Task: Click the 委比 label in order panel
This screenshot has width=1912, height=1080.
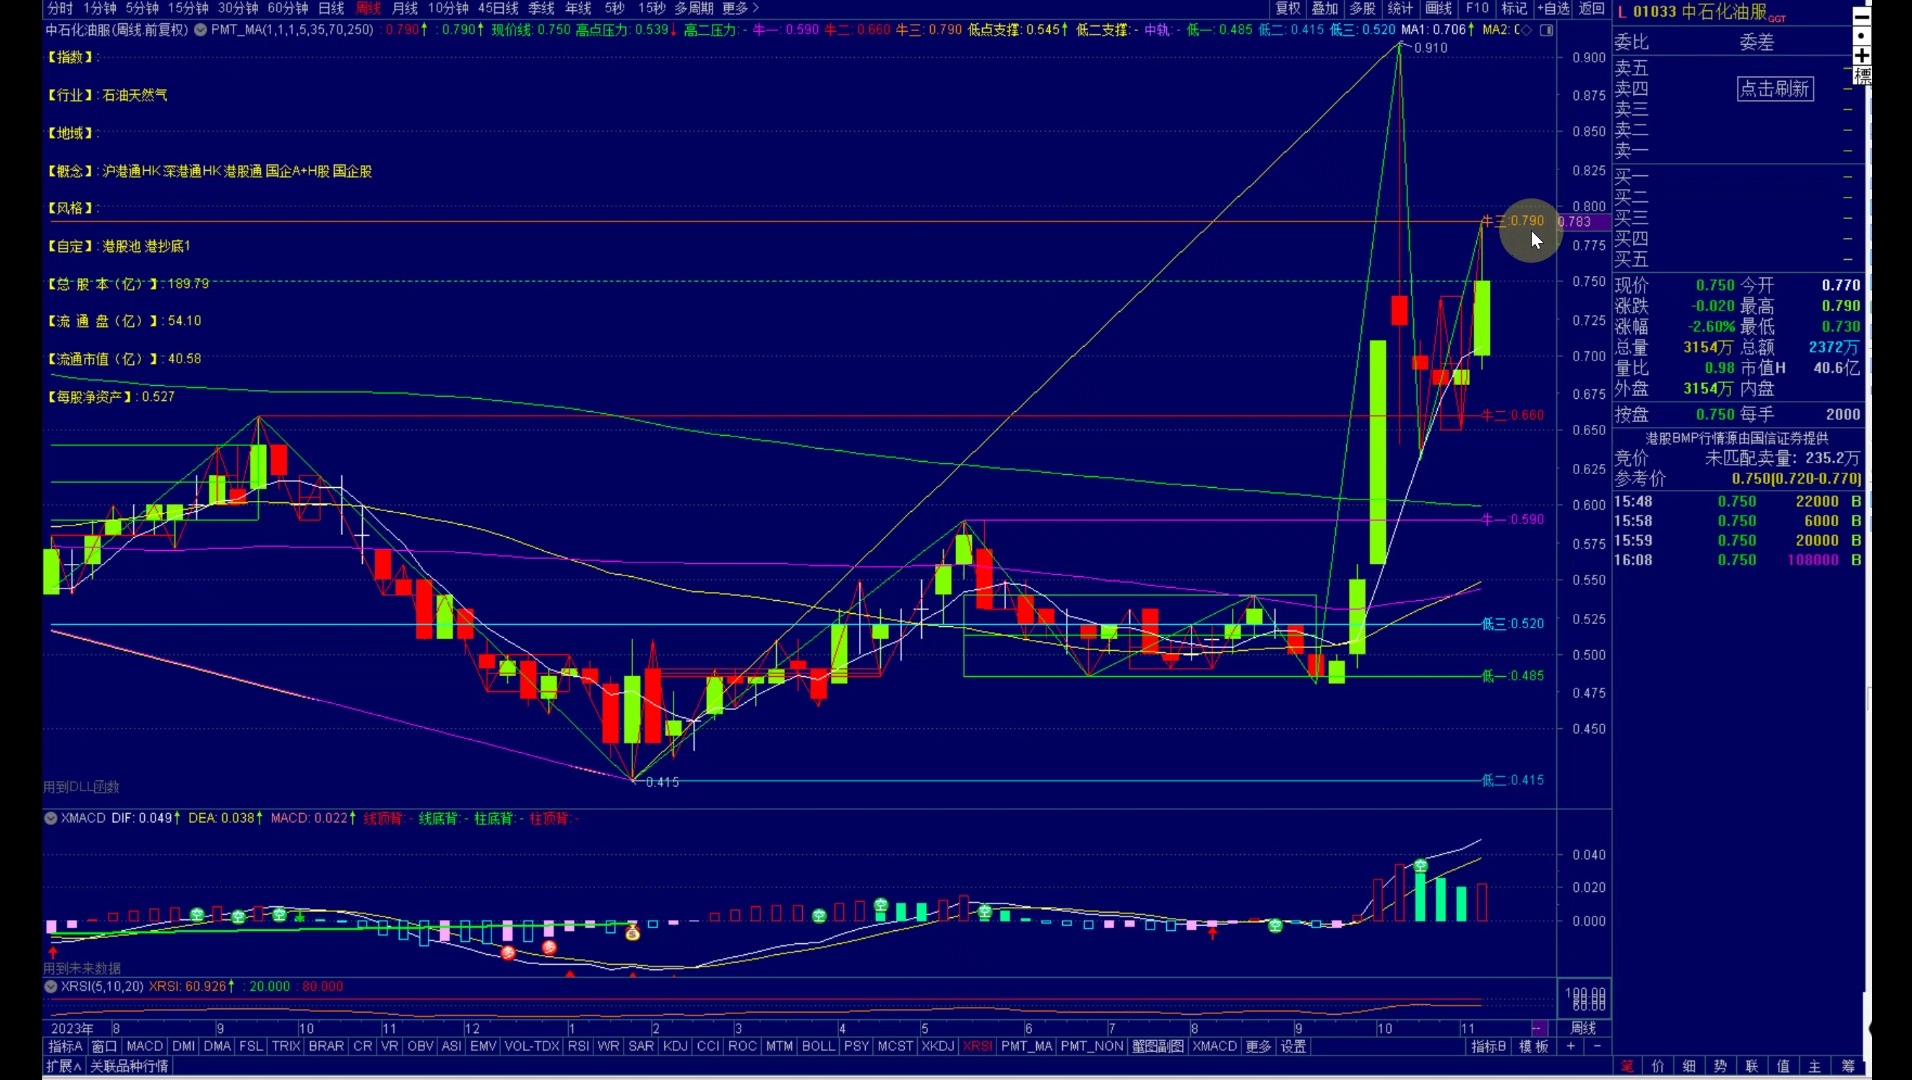Action: coord(1632,42)
